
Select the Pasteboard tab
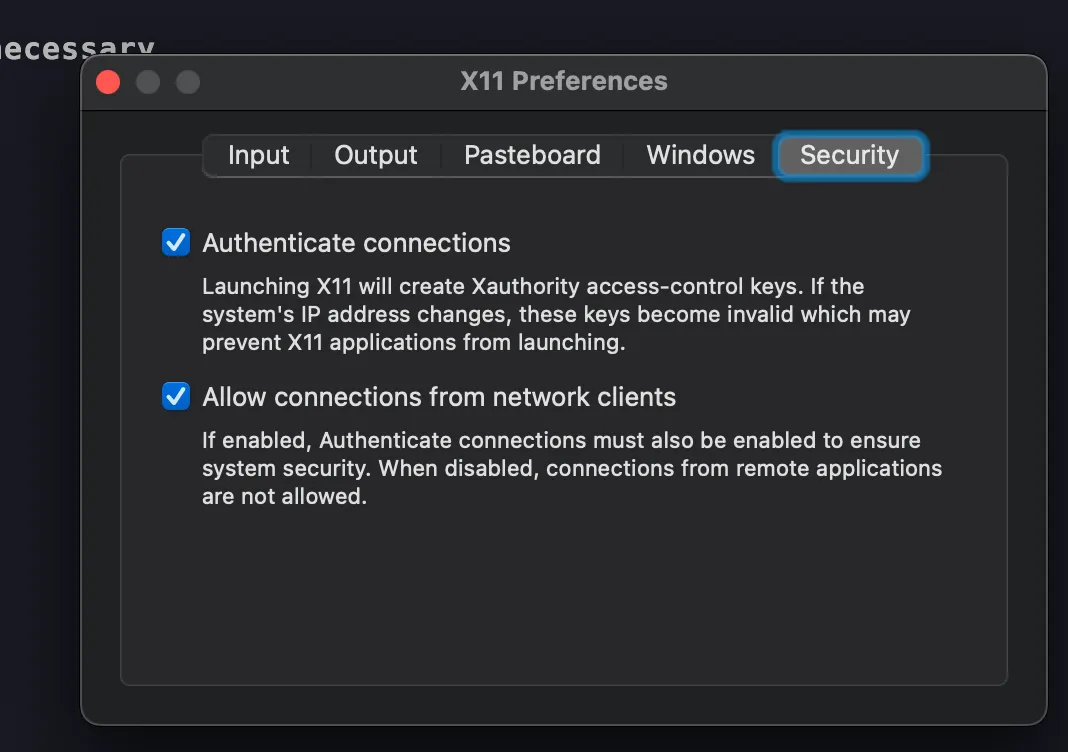[532, 155]
